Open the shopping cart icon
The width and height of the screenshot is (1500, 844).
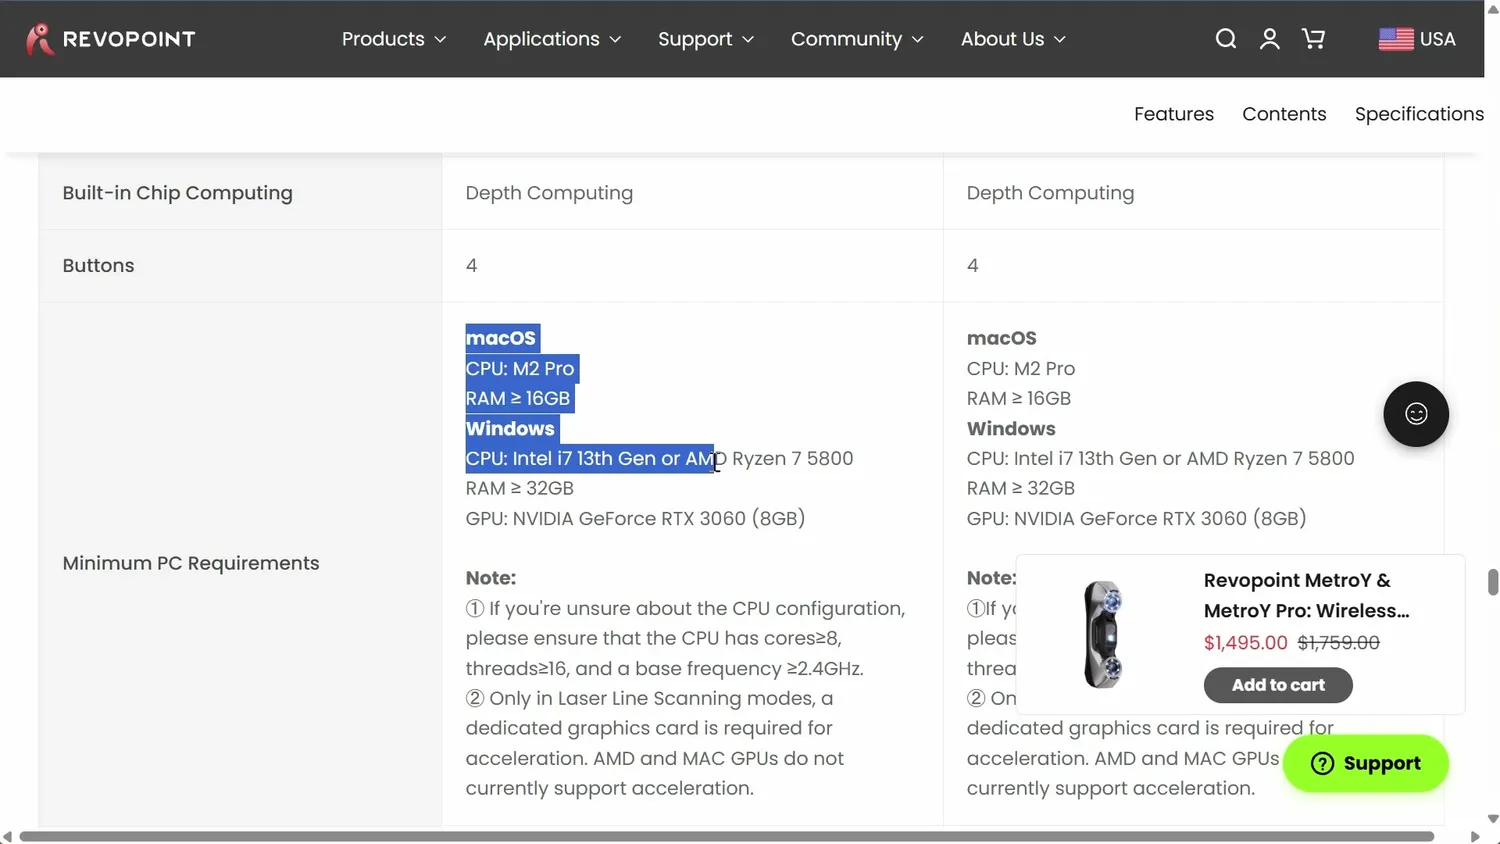point(1313,39)
